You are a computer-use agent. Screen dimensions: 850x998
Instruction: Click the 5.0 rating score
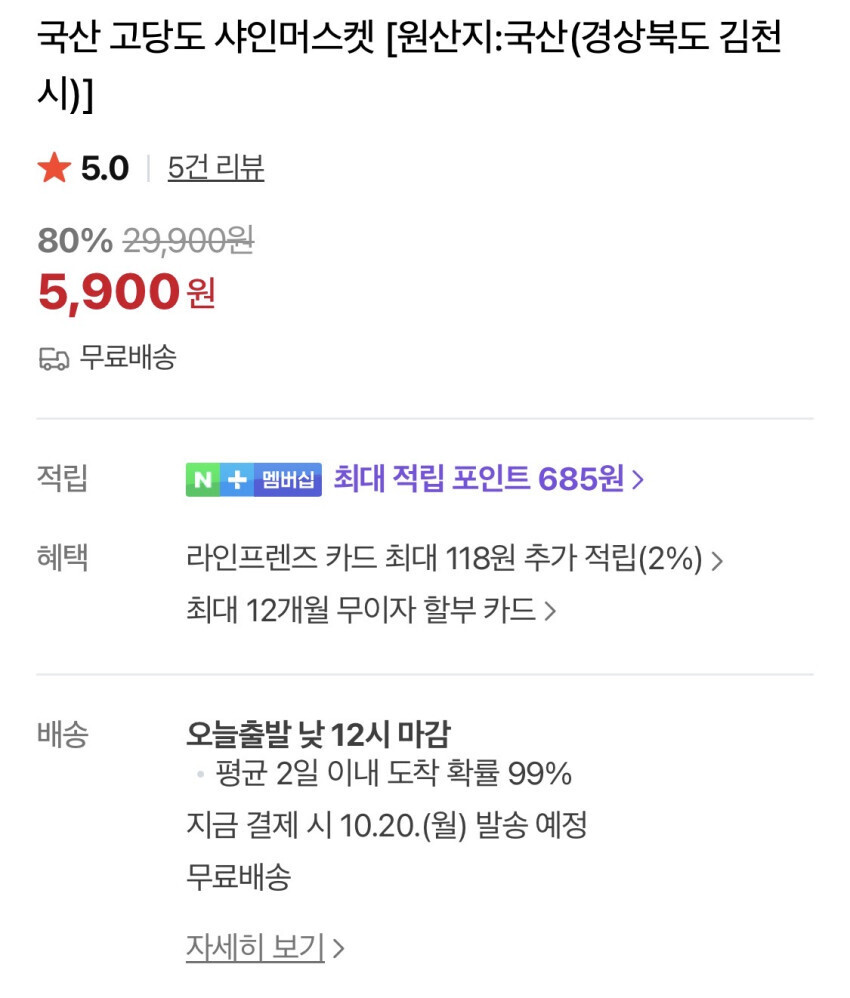click(105, 169)
